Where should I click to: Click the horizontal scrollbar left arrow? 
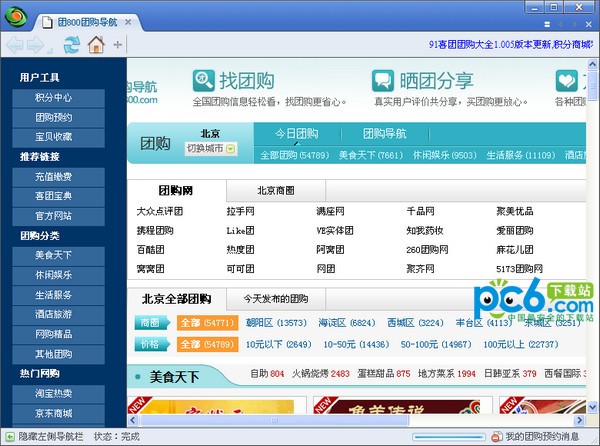[133, 420]
